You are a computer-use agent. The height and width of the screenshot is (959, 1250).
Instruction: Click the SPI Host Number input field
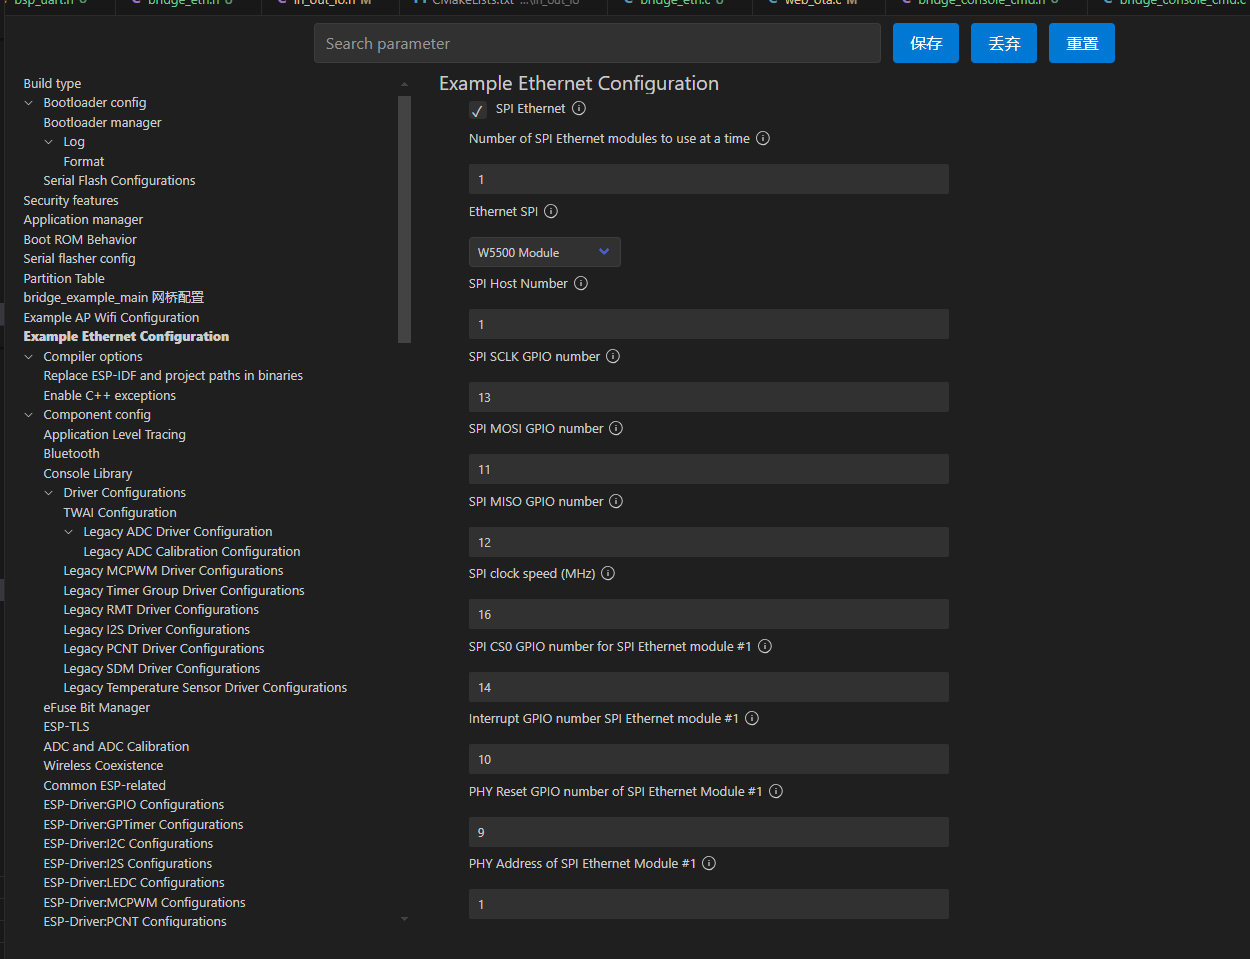(x=709, y=324)
